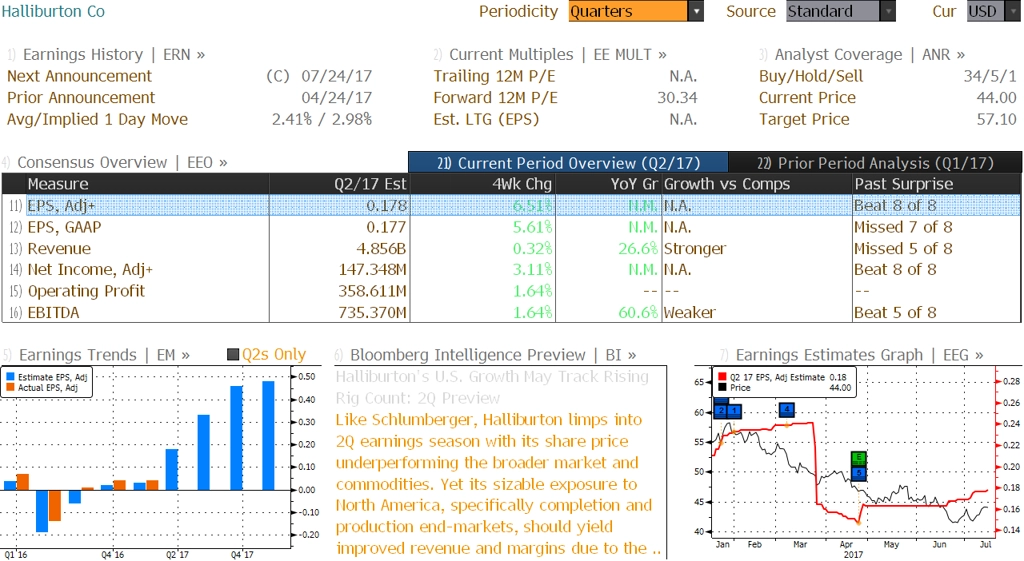Open Analyst Coverage ANR link
The image size is (1024, 561).
862,55
